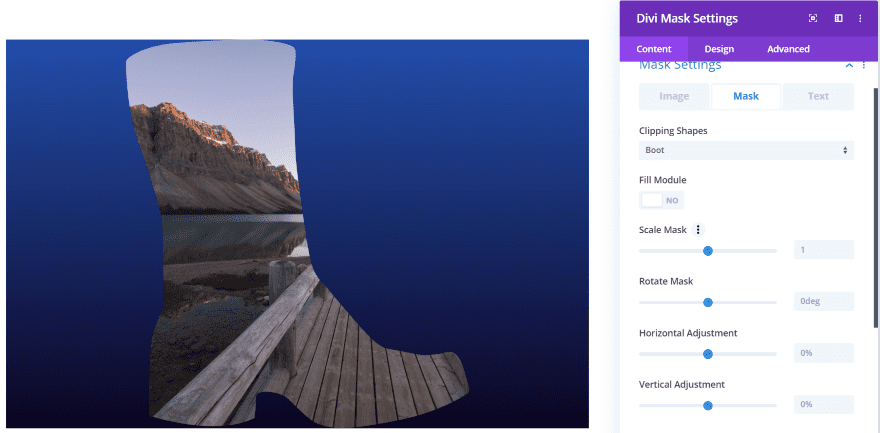Click the Horizontal Adjustment label
The width and height of the screenshot is (880, 433).
(x=688, y=333)
